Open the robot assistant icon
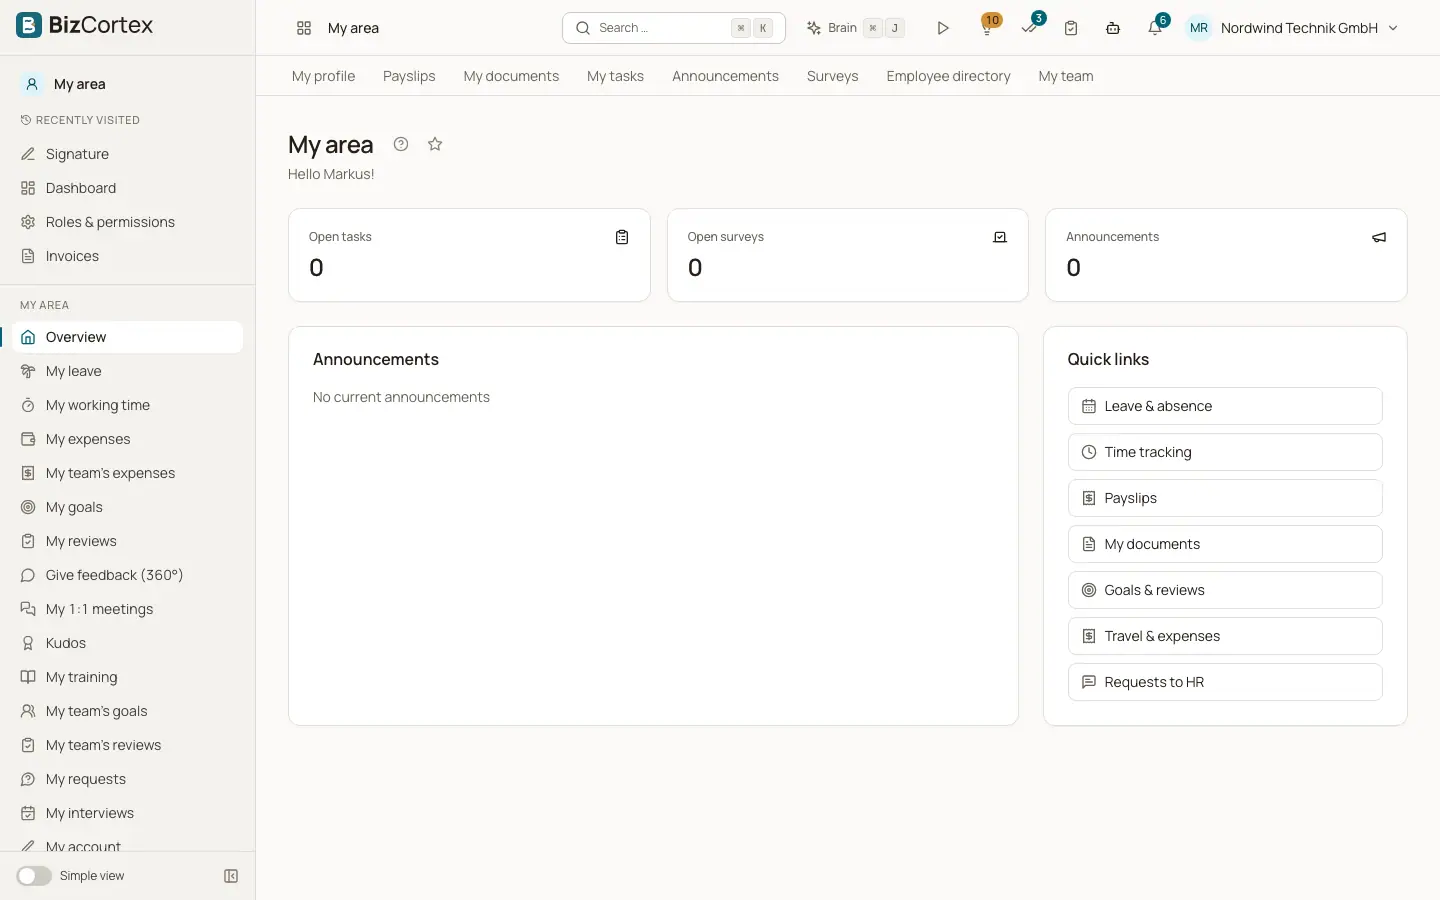 coord(1113,28)
